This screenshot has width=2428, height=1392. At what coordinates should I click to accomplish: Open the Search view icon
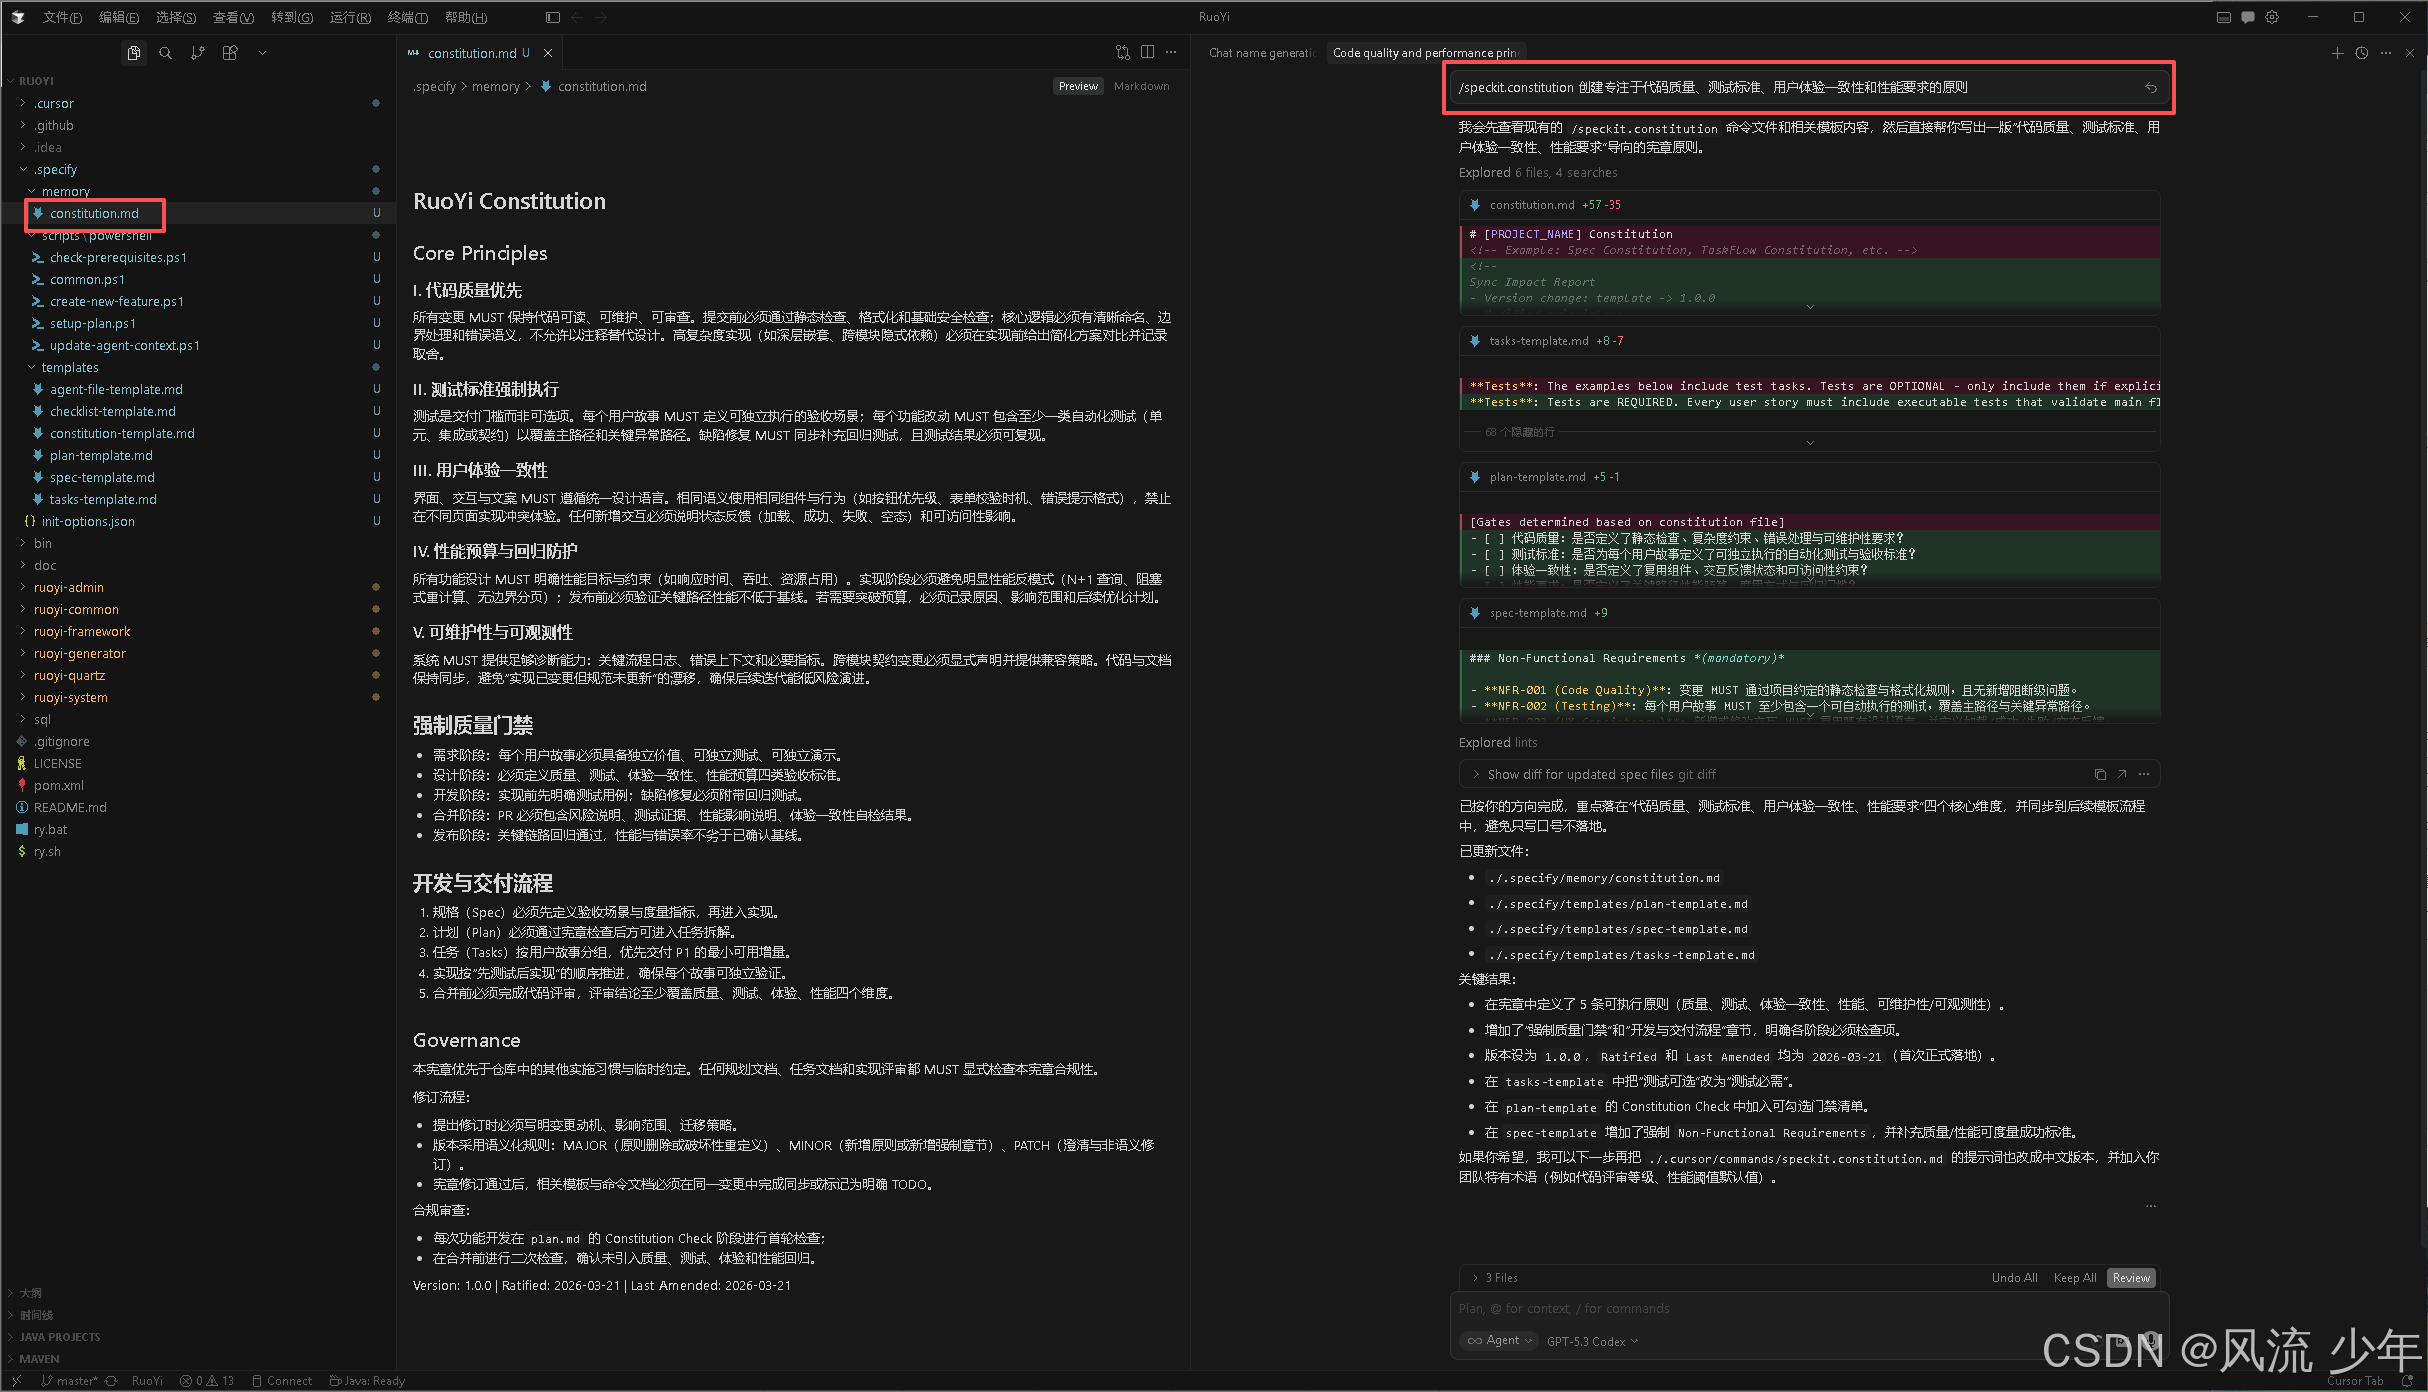165,53
